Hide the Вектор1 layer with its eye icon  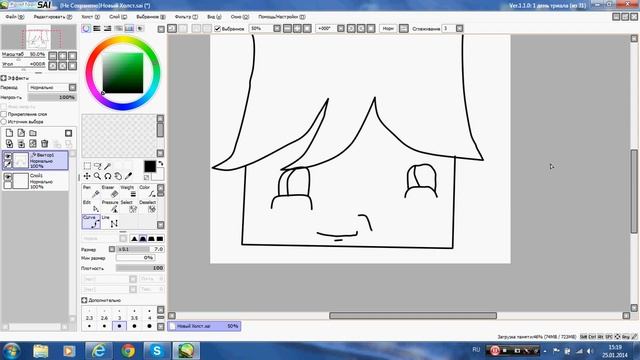[x=8, y=156]
